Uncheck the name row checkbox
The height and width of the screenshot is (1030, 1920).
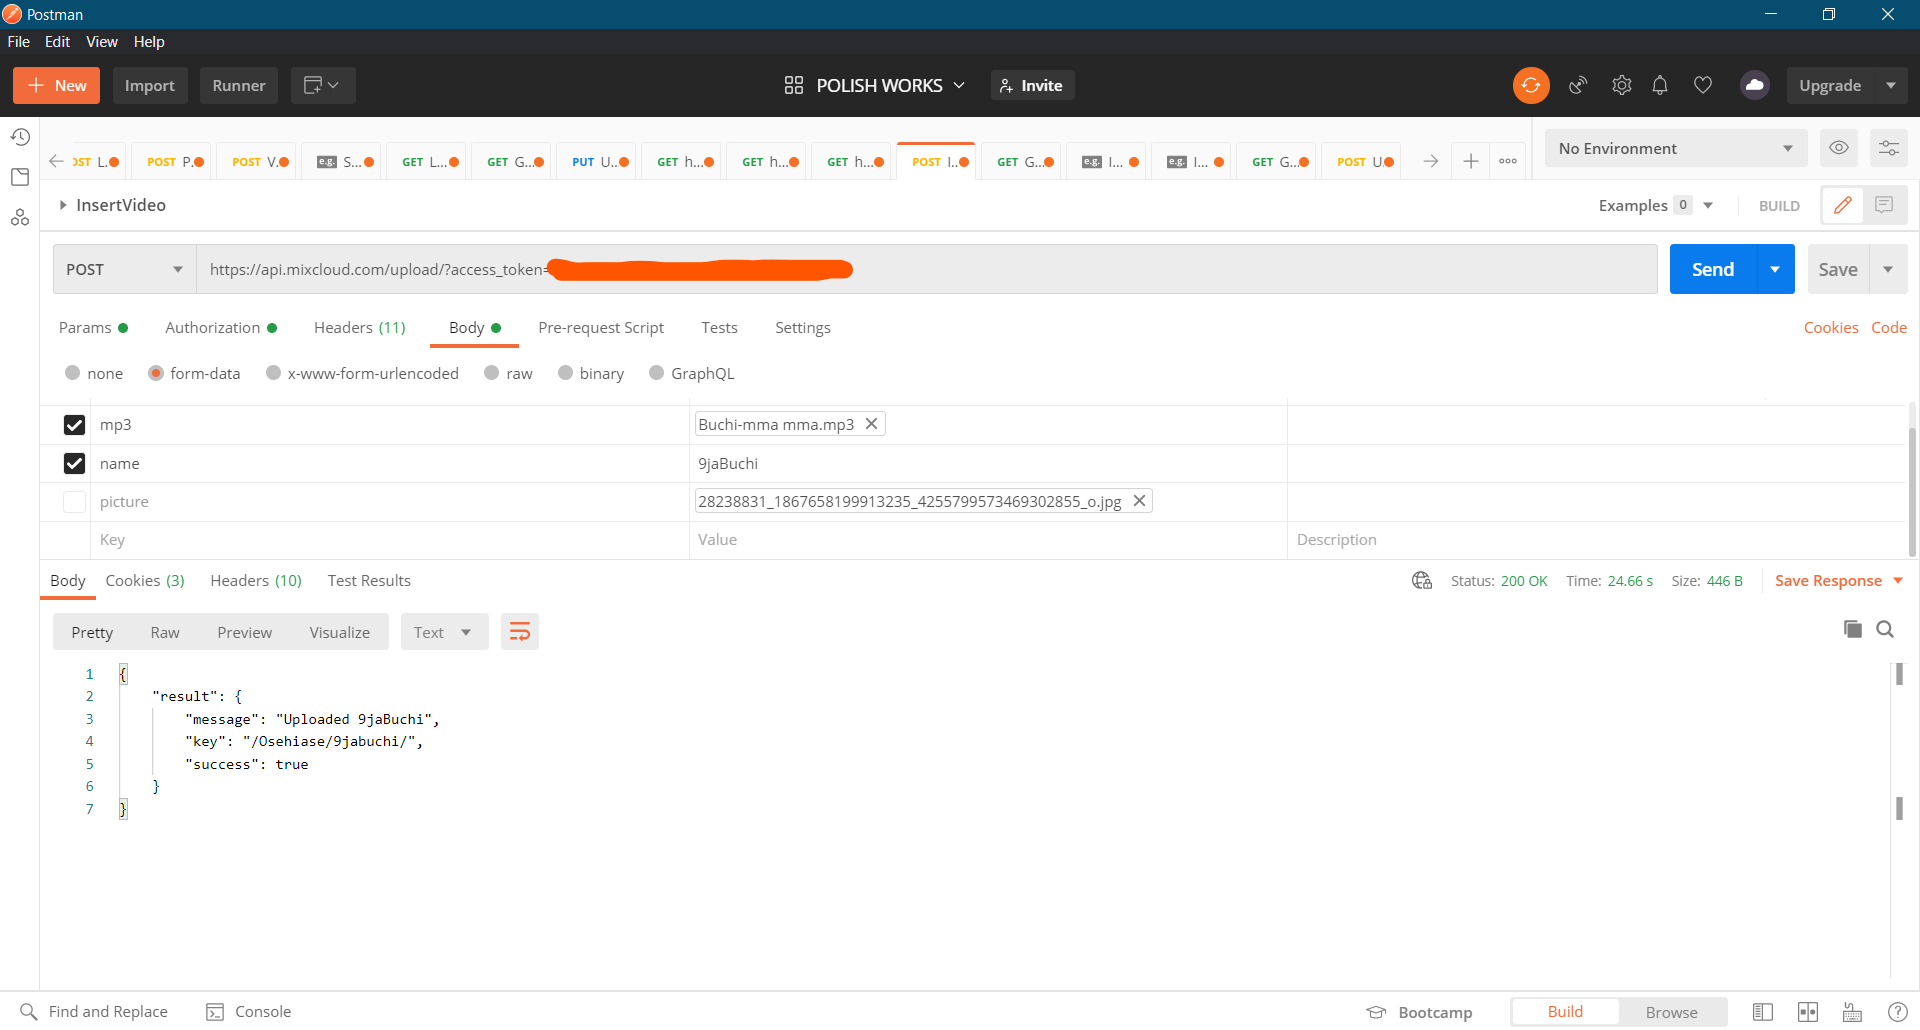tap(74, 463)
